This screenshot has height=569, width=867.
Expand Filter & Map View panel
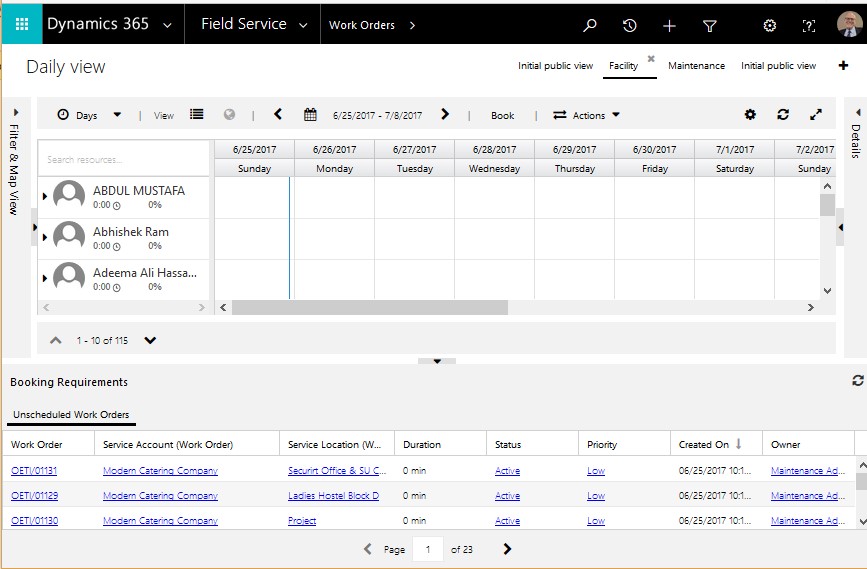(x=15, y=112)
